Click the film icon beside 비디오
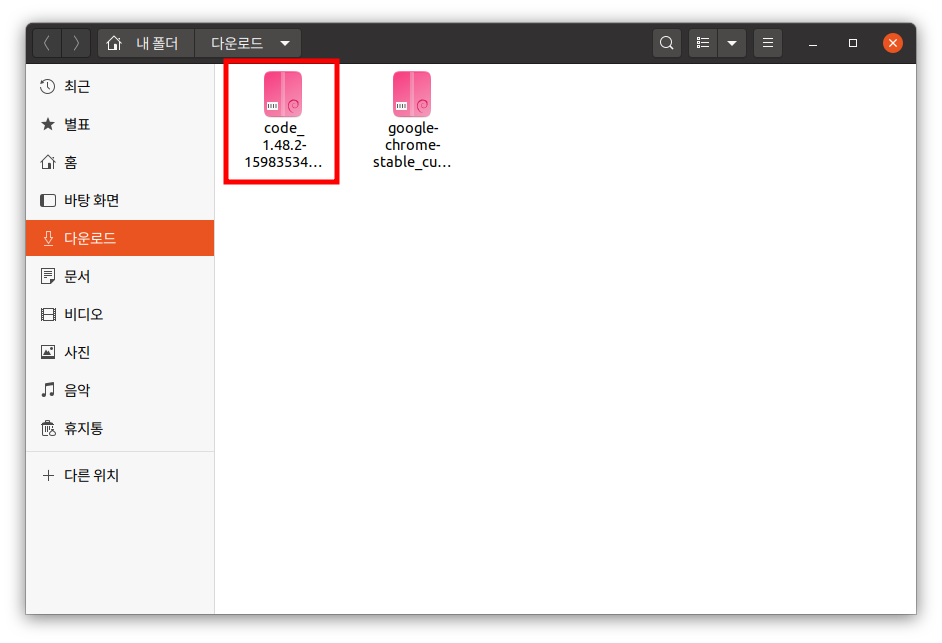This screenshot has height=643, width=942. (47, 314)
